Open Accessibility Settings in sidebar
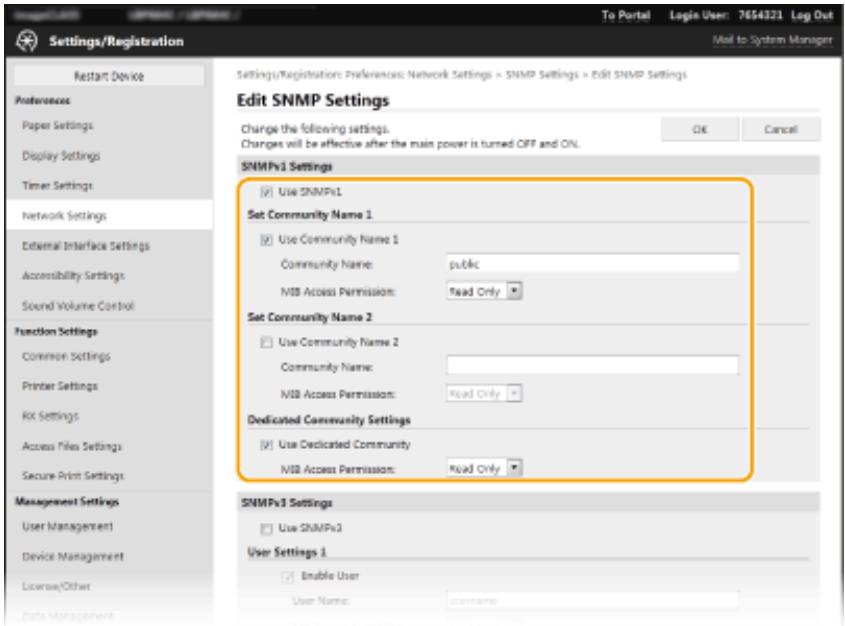 point(73,276)
